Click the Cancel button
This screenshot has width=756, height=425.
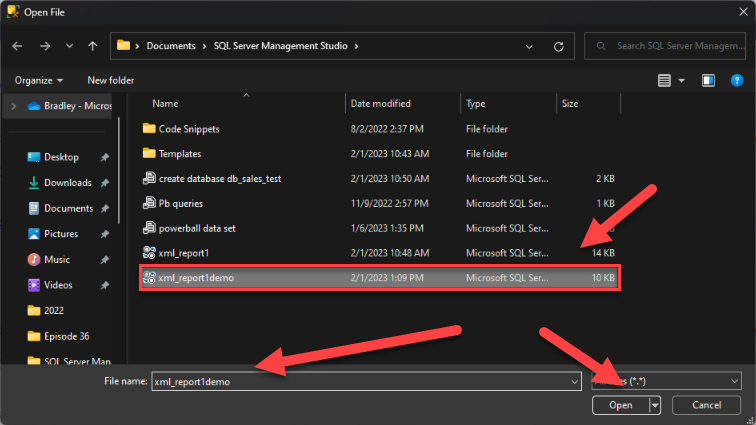(706, 405)
